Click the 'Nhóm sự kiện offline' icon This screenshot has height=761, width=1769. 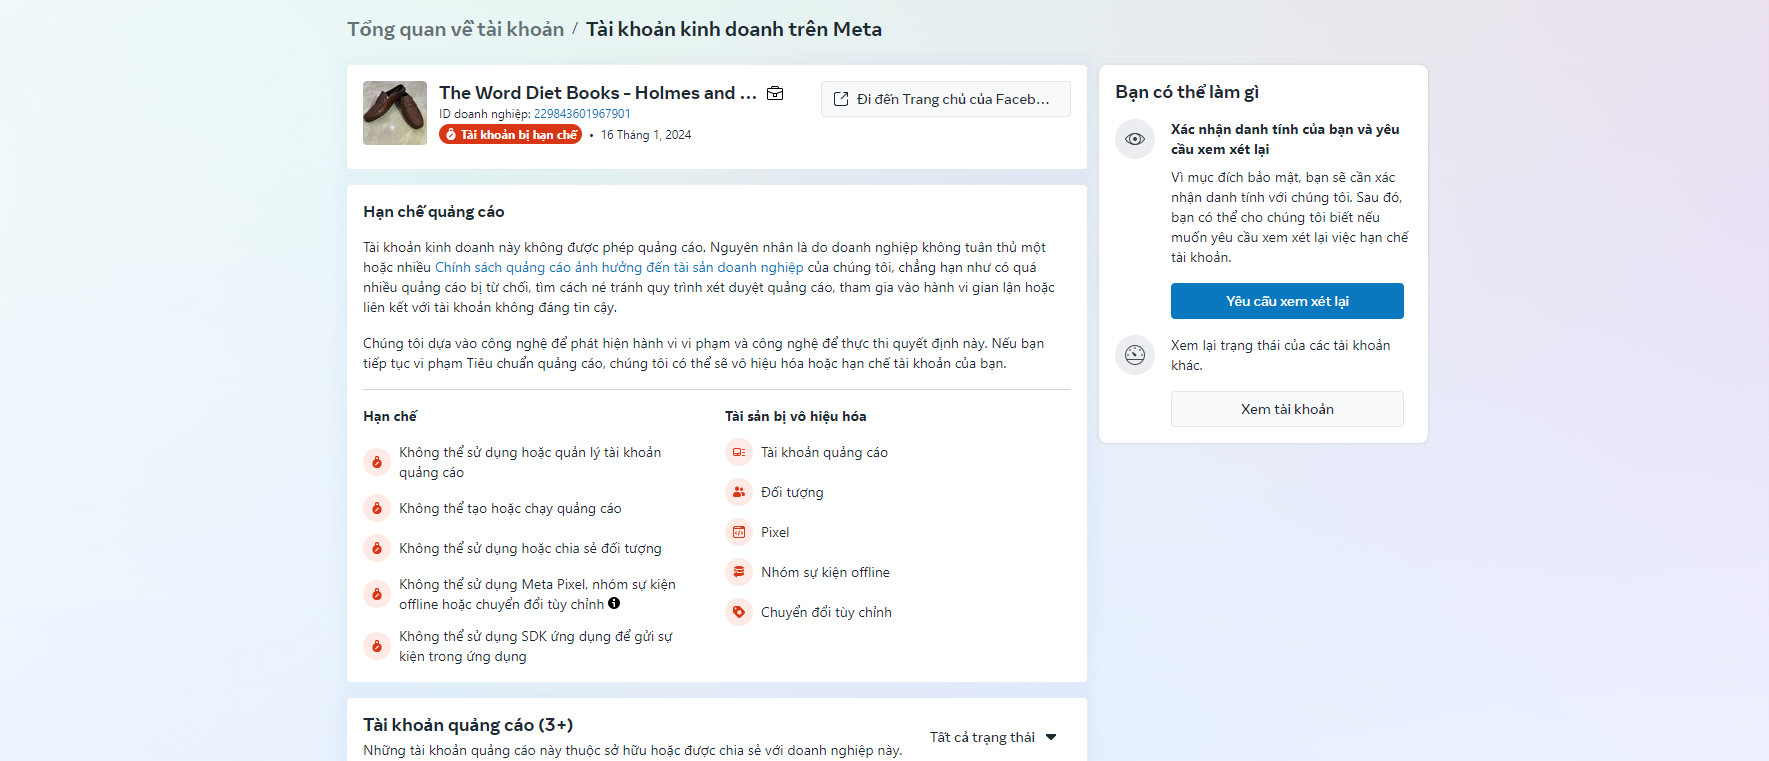pyautogui.click(x=739, y=572)
